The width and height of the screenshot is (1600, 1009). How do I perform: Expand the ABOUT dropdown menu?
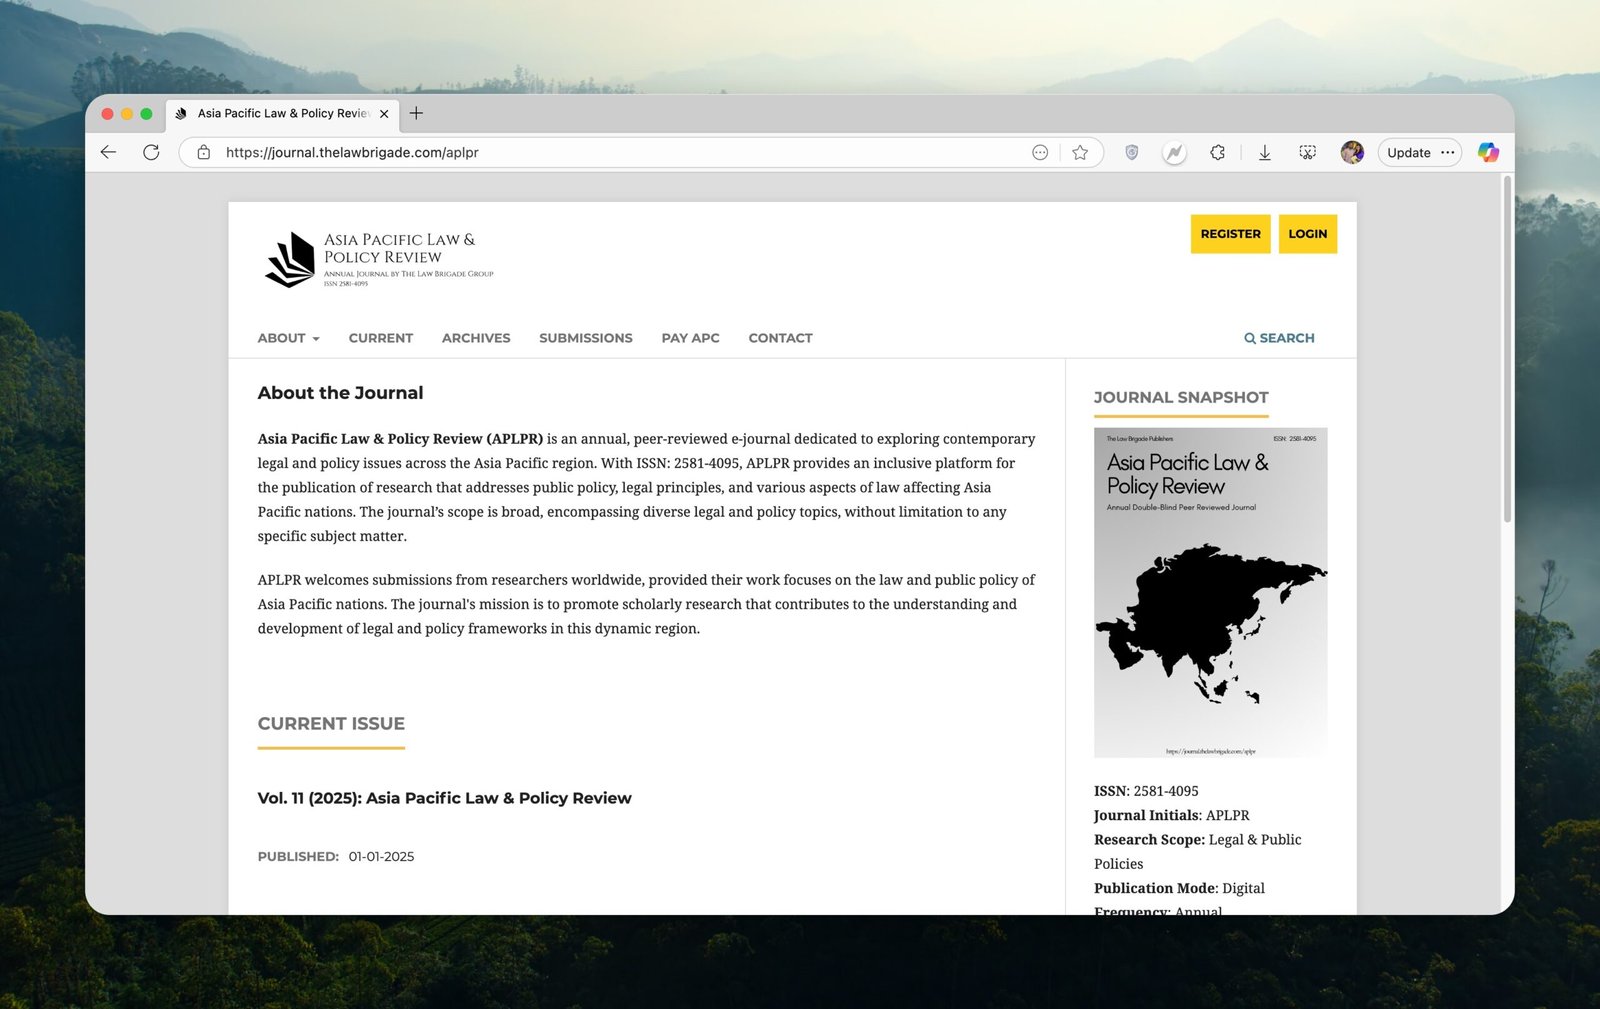(x=288, y=338)
